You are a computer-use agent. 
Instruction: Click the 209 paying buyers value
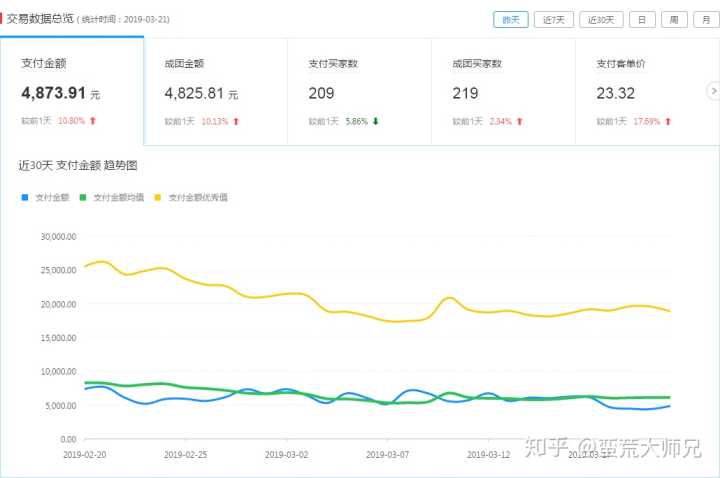[321, 94]
